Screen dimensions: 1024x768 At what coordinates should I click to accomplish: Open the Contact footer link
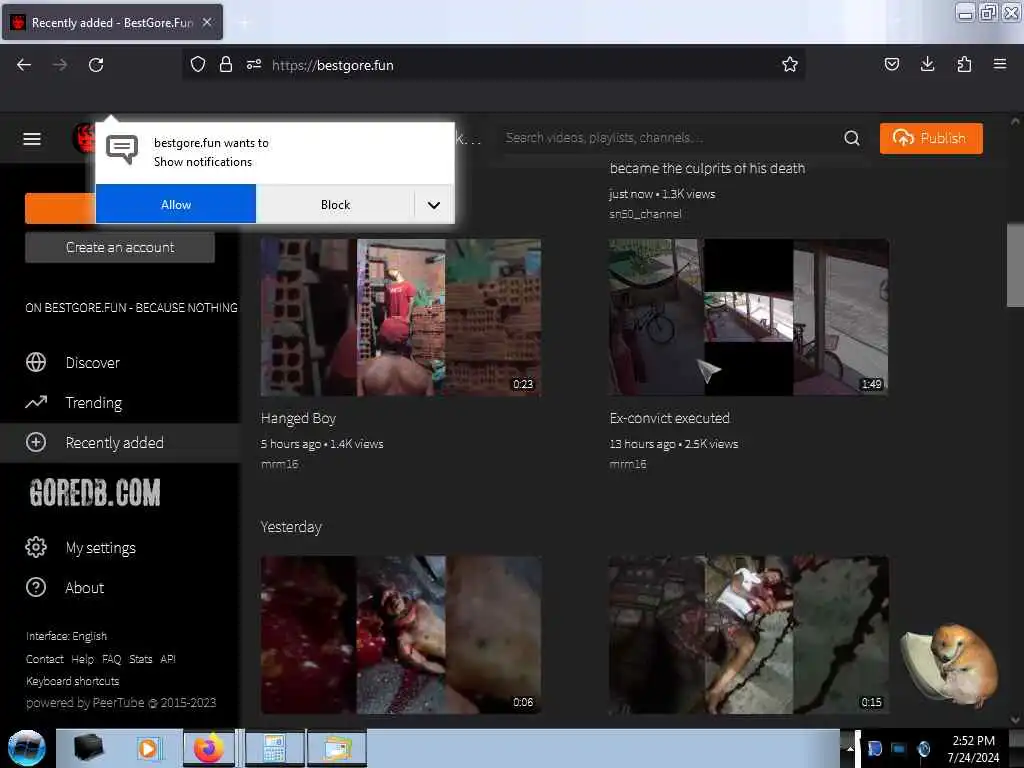[45, 659]
